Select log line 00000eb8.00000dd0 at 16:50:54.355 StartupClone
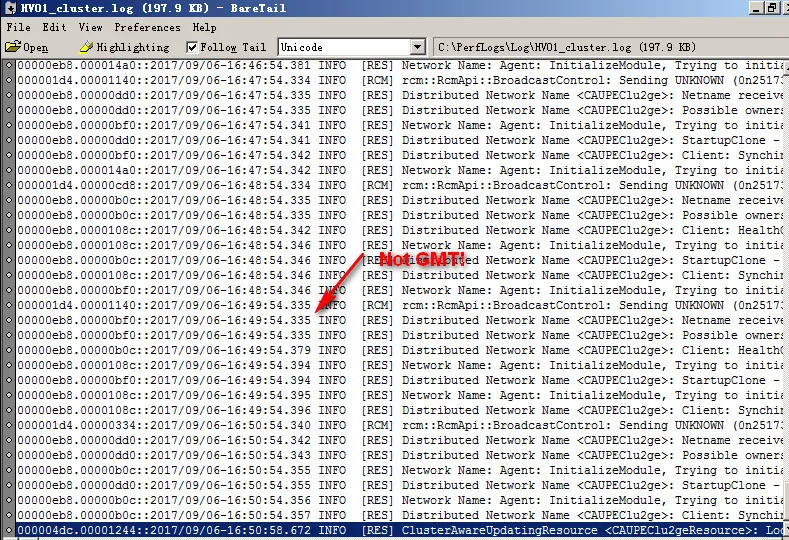This screenshot has height=540, width=789. pos(400,485)
